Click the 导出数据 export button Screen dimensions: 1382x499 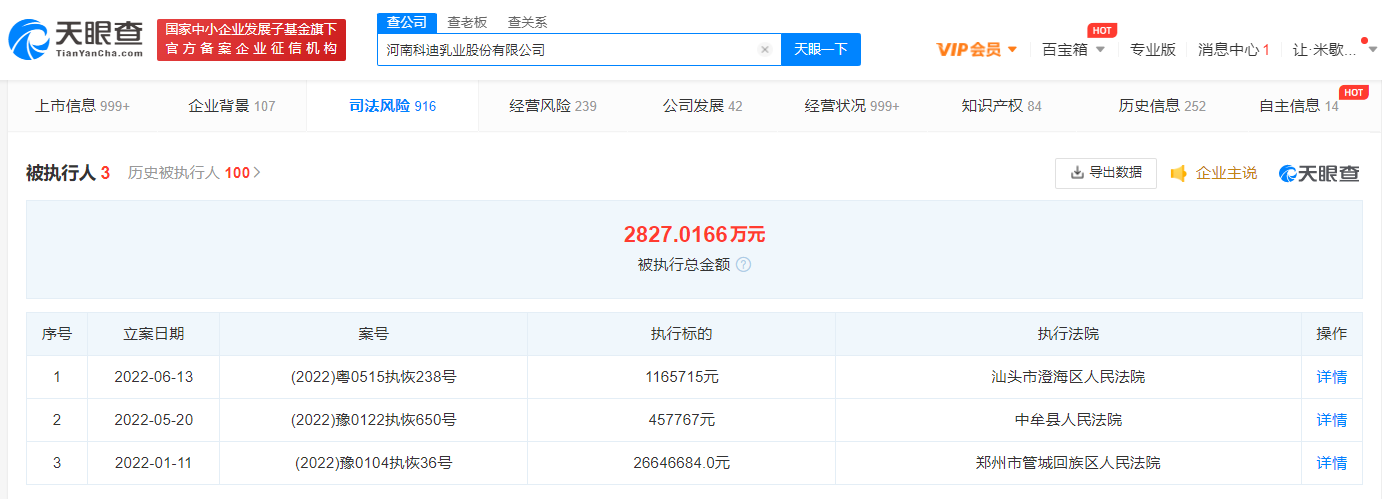click(x=1105, y=173)
